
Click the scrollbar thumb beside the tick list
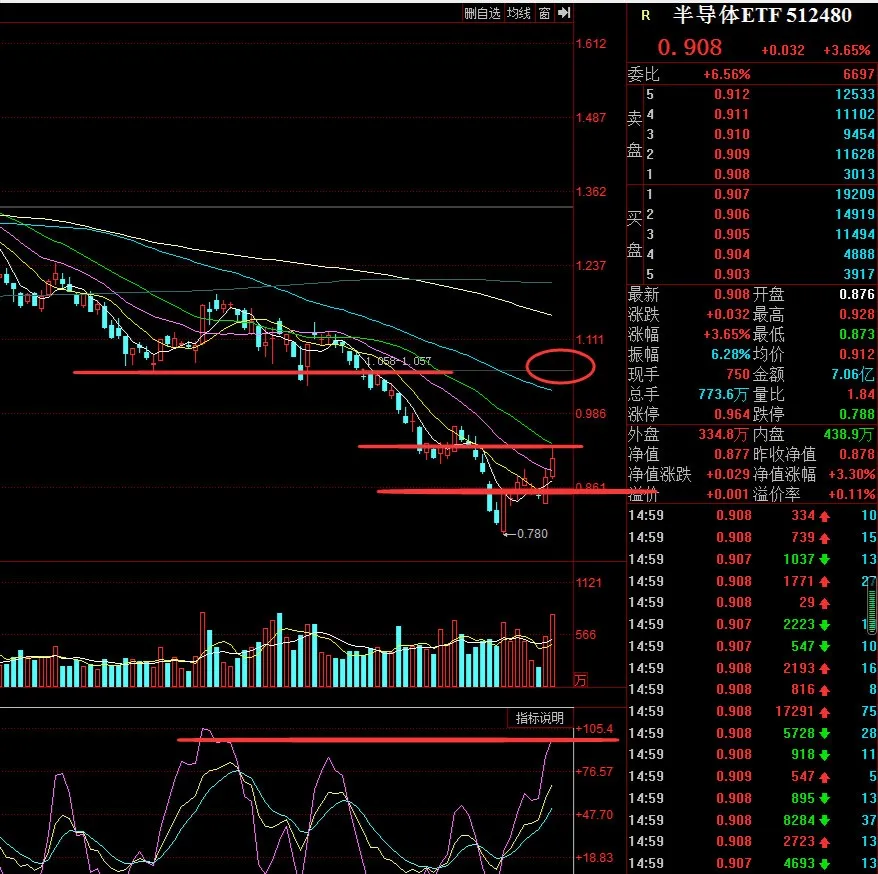pyautogui.click(x=872, y=604)
